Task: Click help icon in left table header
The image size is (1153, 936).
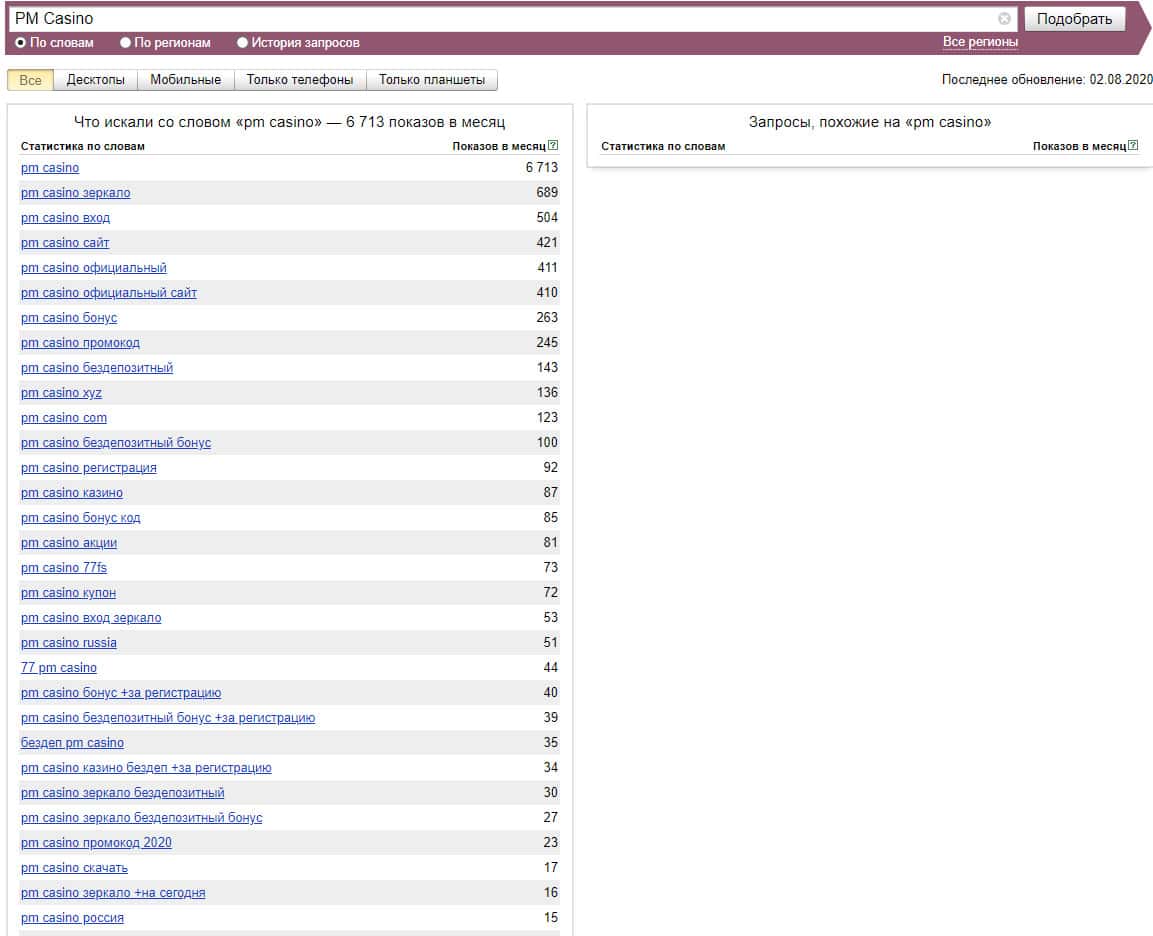Action: (553, 146)
